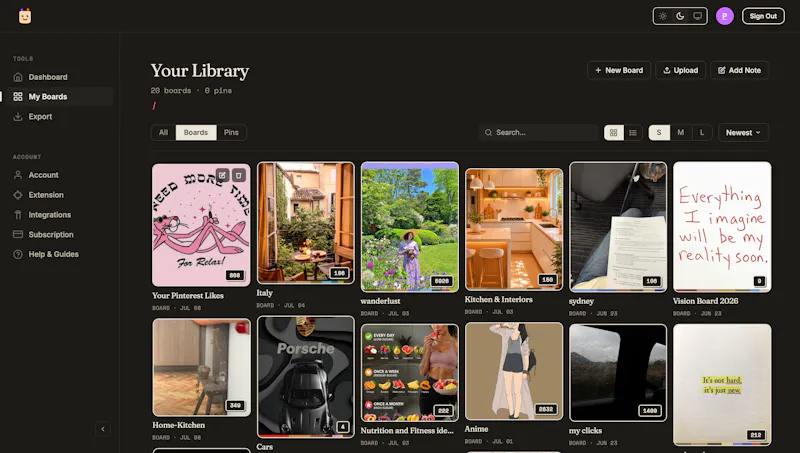This screenshot has width=800, height=453.
Task: Click the Sign Out button
Action: 763,16
